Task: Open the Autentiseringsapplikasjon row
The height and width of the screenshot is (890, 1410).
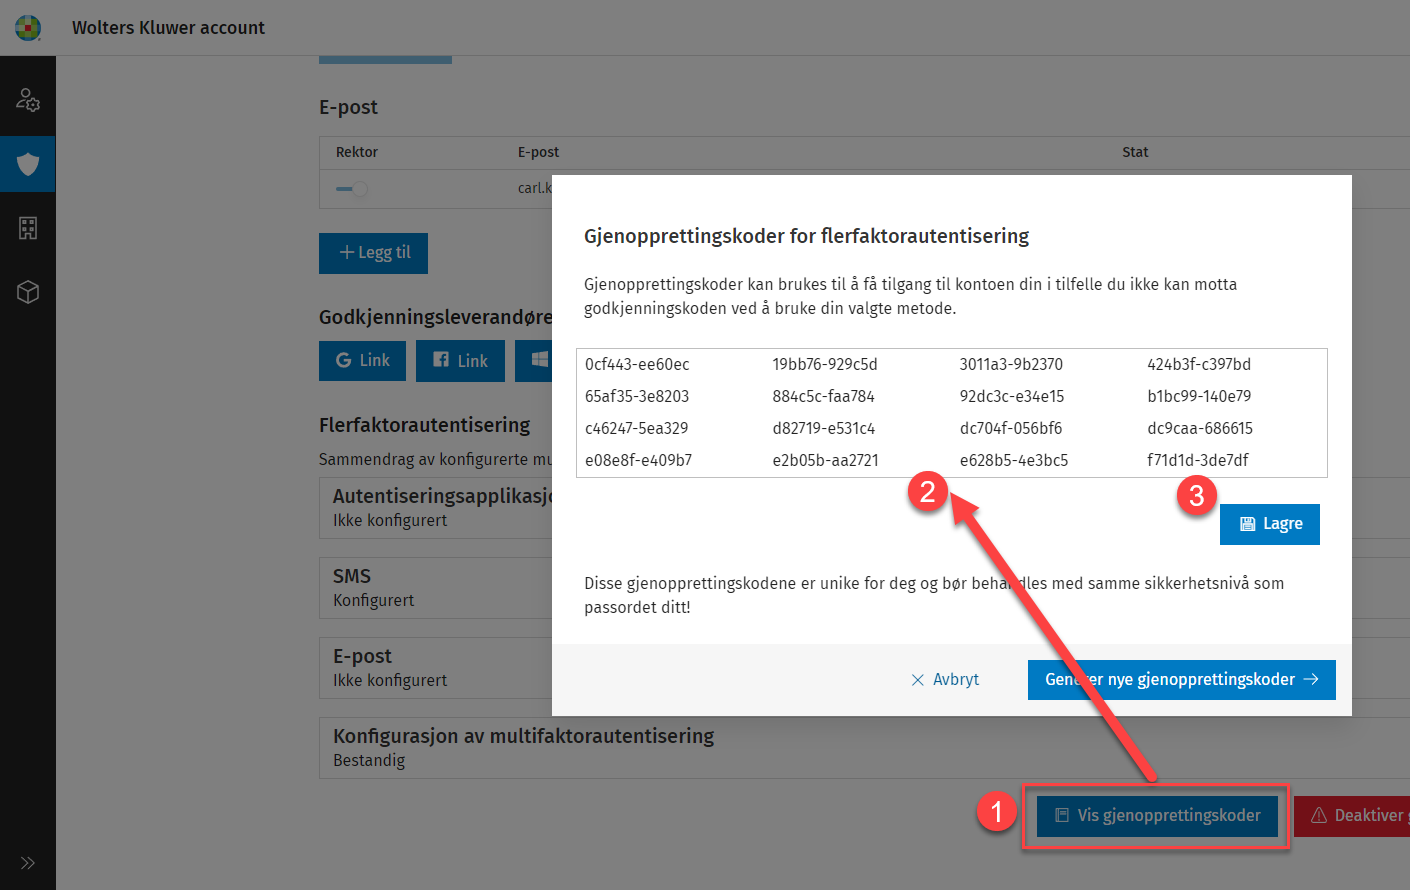Action: click(x=436, y=508)
